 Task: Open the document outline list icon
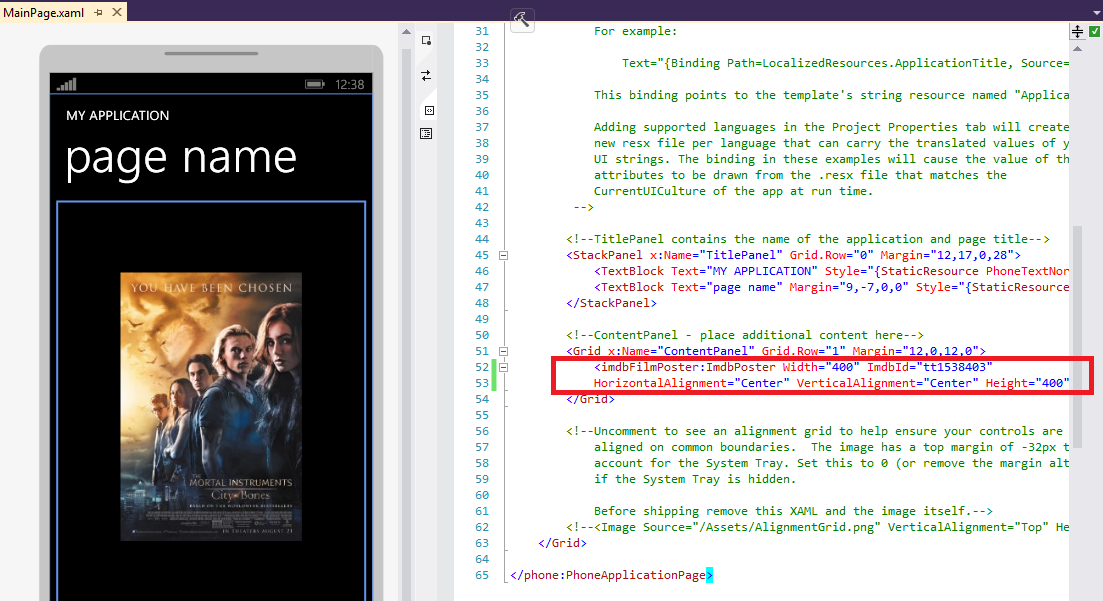tap(426, 133)
